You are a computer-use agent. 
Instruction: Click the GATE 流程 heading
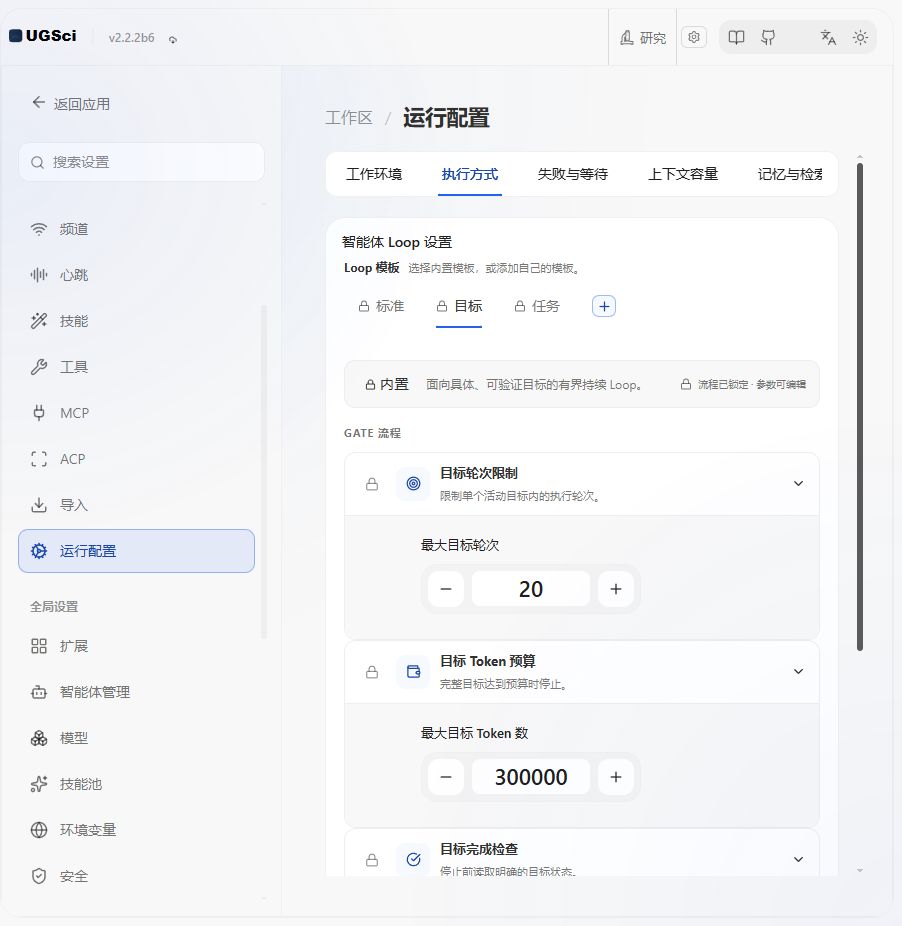(x=372, y=433)
